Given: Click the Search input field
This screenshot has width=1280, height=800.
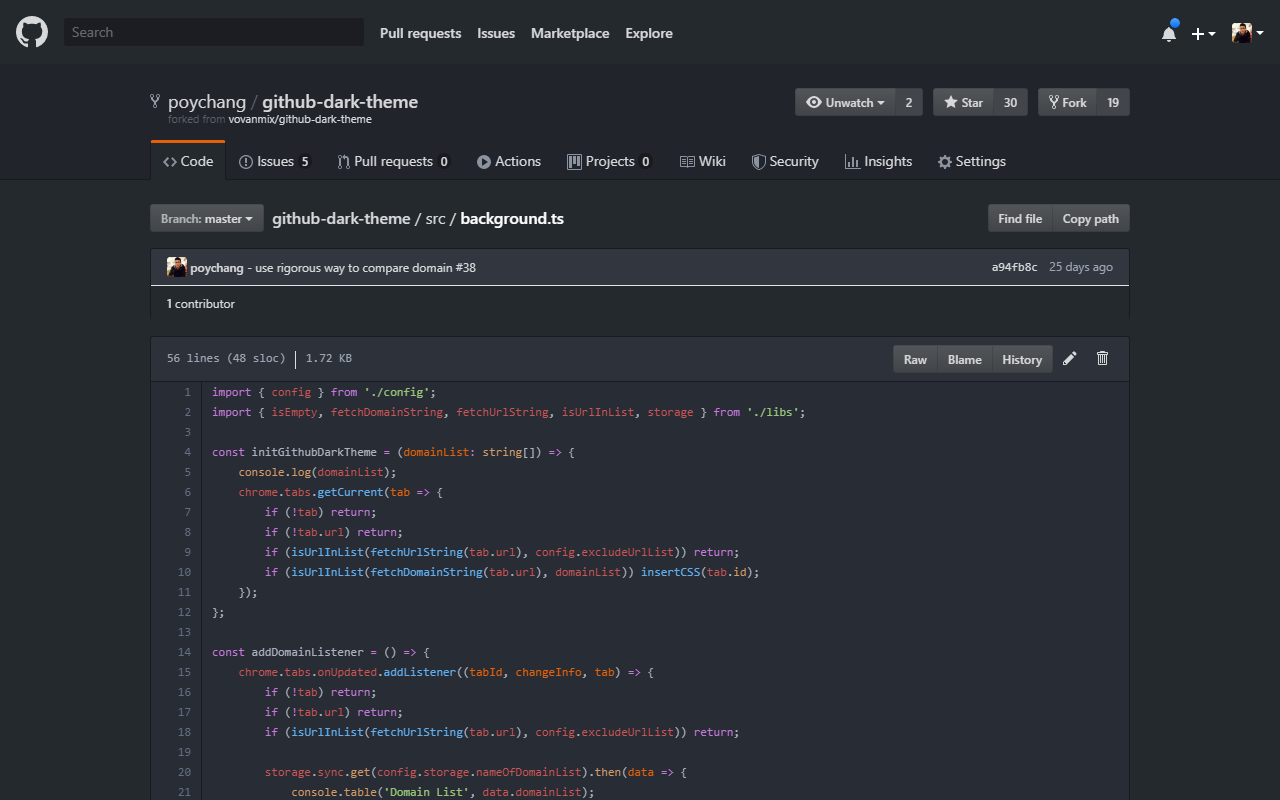Looking at the screenshot, I should (213, 31).
